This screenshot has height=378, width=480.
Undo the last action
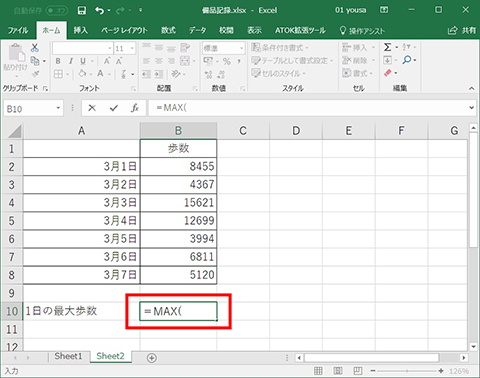99,11
